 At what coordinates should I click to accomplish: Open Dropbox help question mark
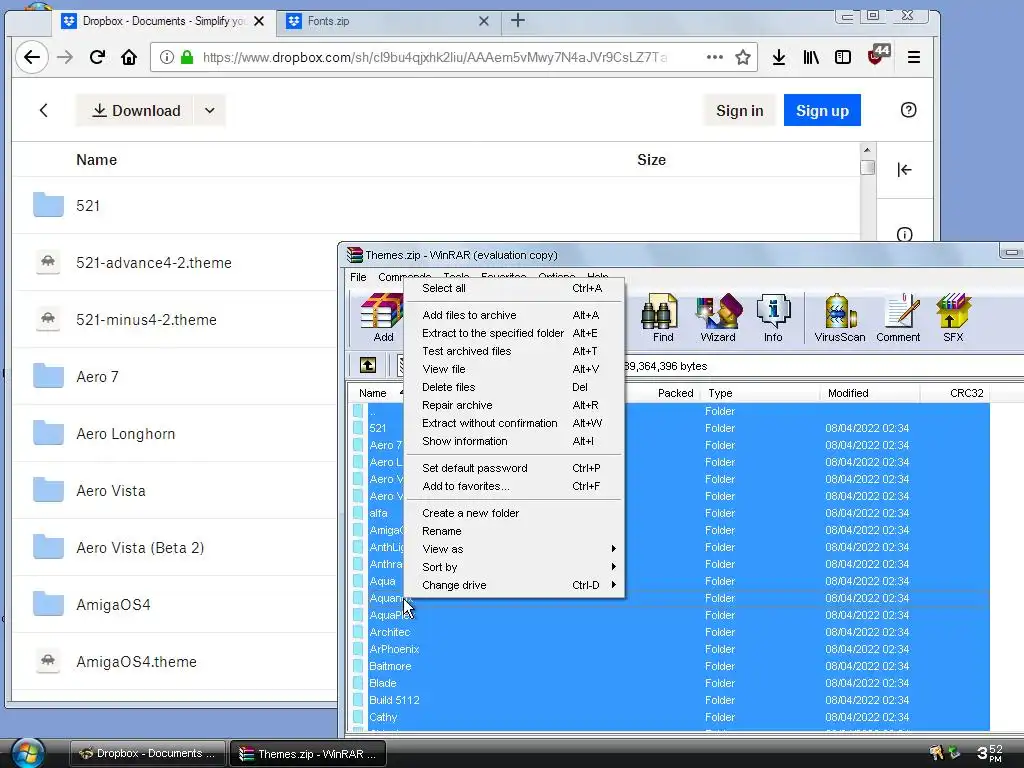[x=908, y=110]
